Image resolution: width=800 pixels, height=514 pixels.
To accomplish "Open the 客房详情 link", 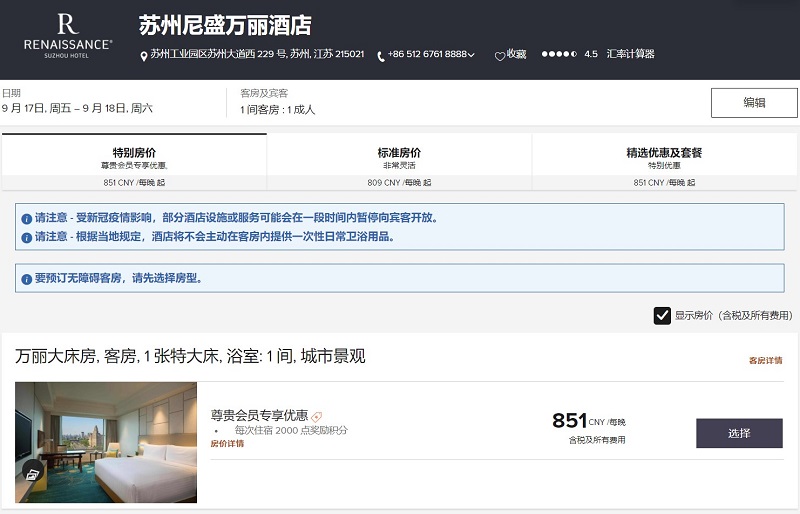I will click(x=765, y=360).
